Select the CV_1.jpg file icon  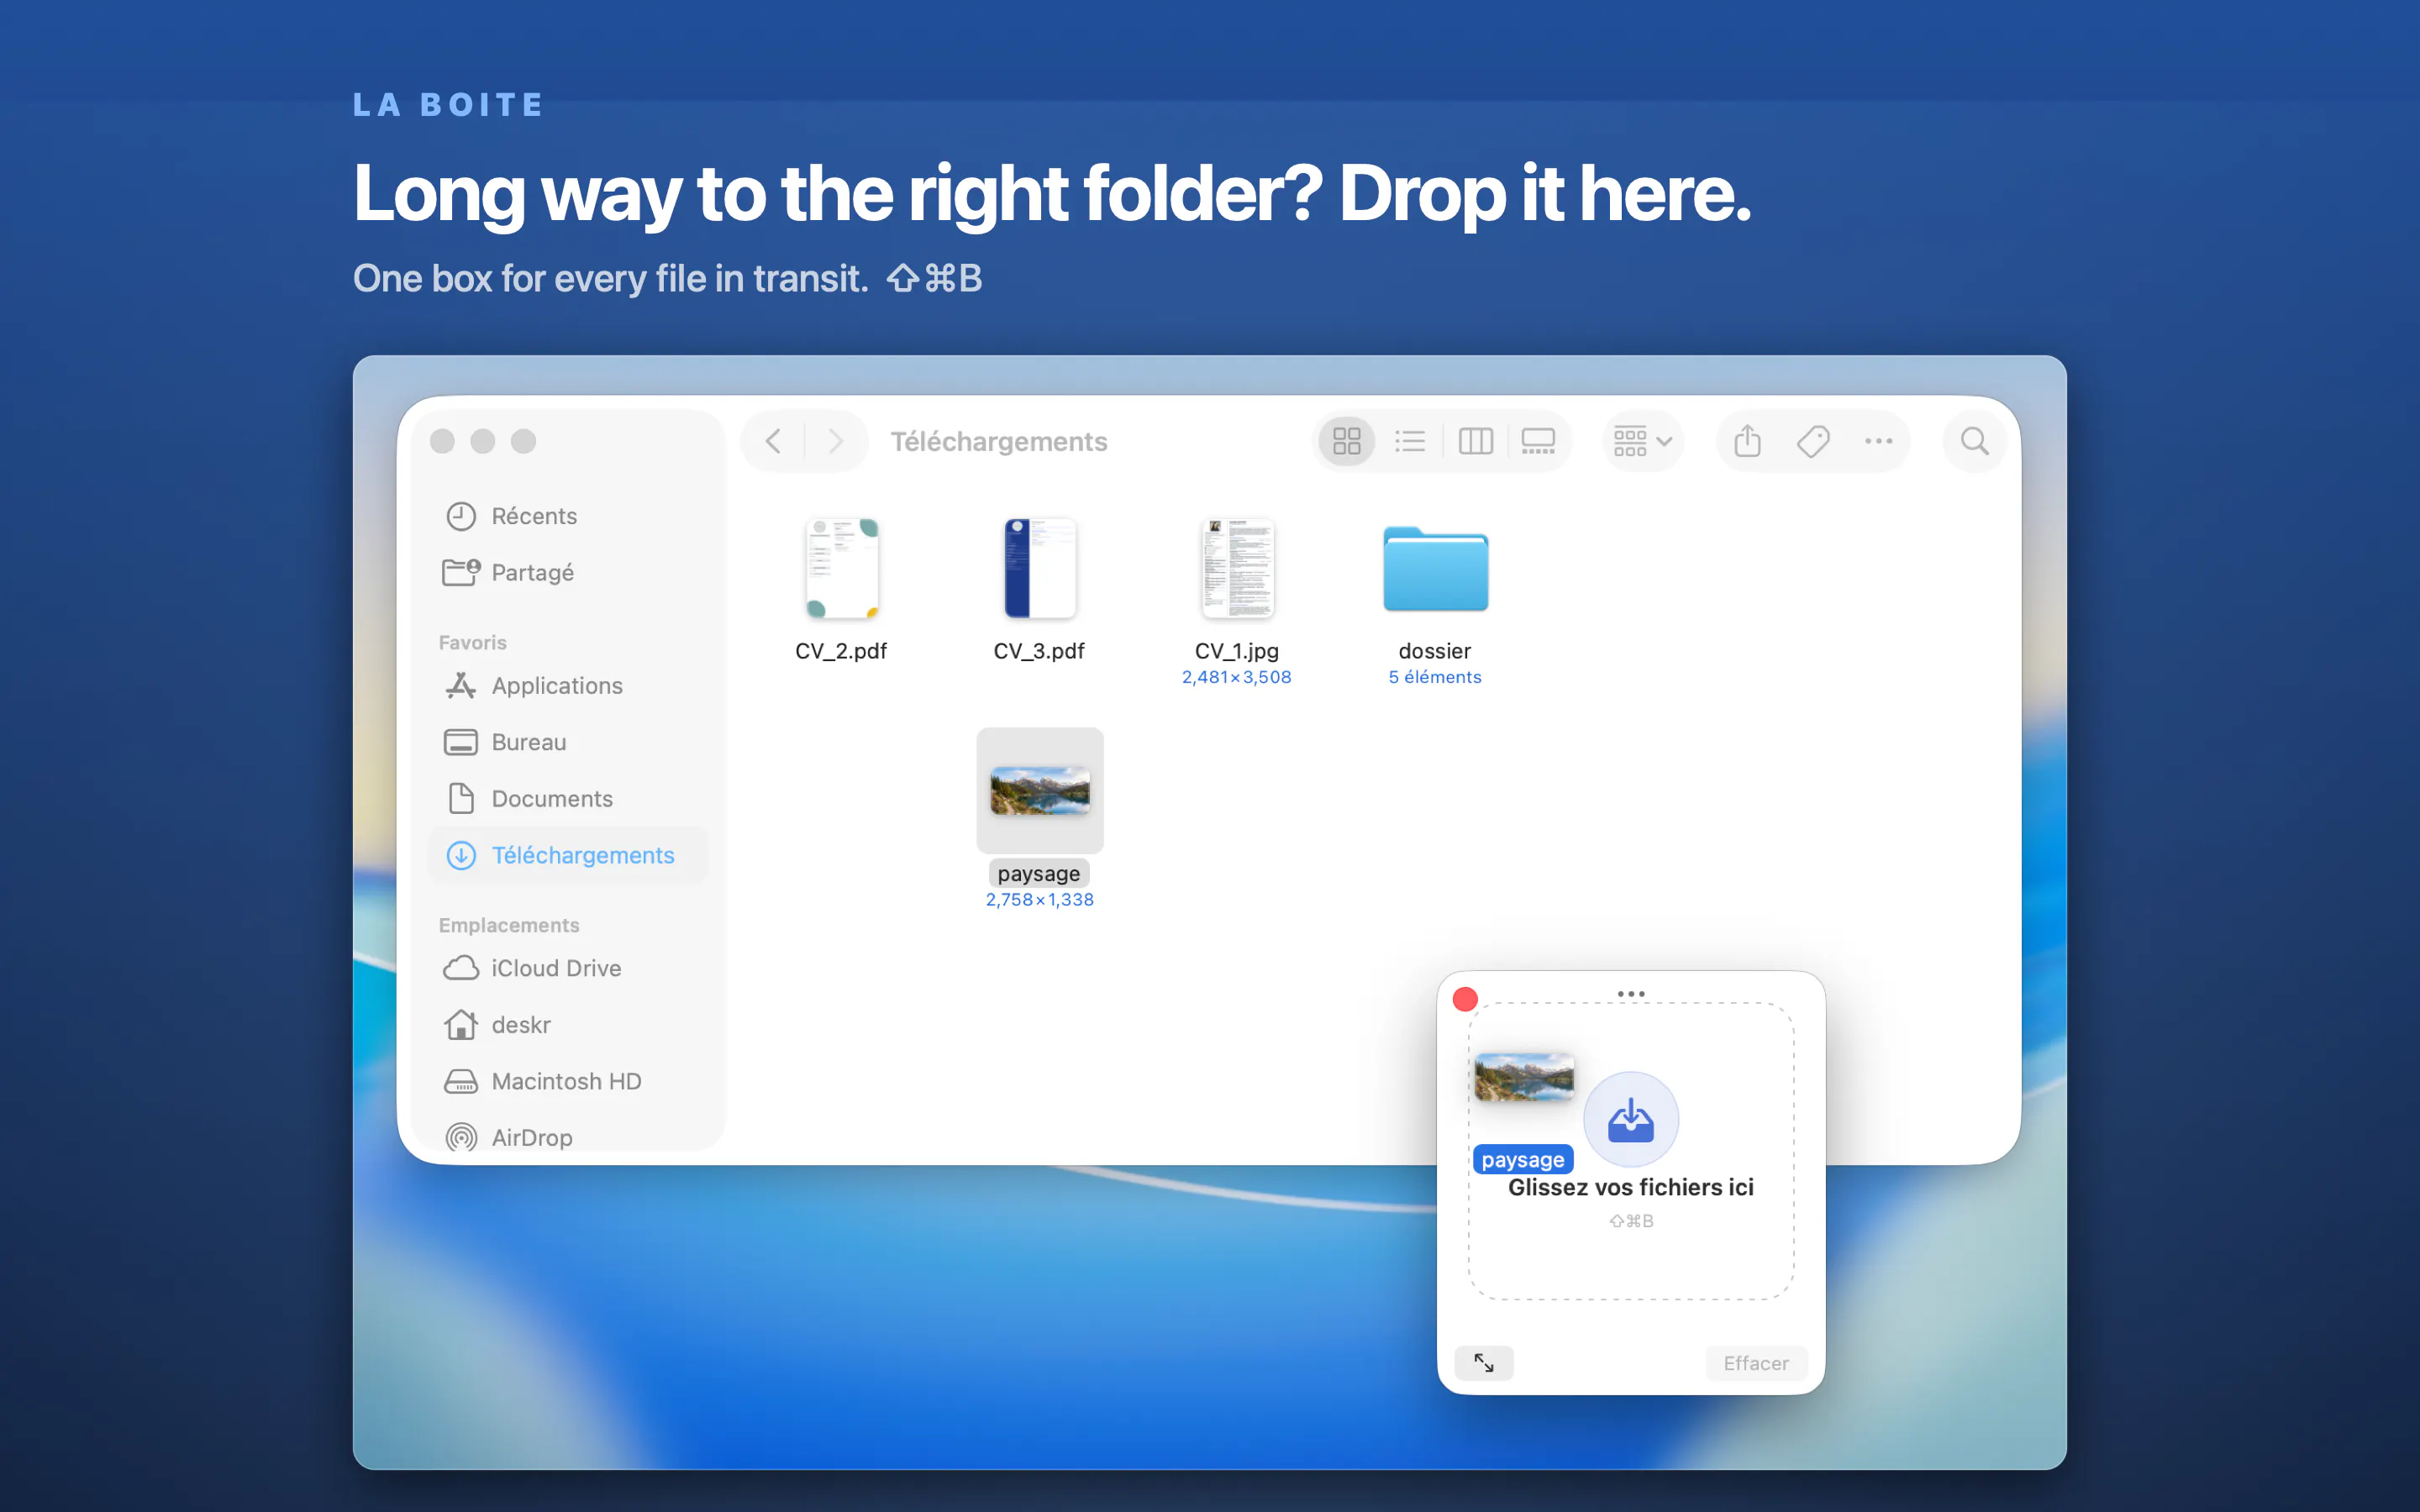pyautogui.click(x=1237, y=568)
